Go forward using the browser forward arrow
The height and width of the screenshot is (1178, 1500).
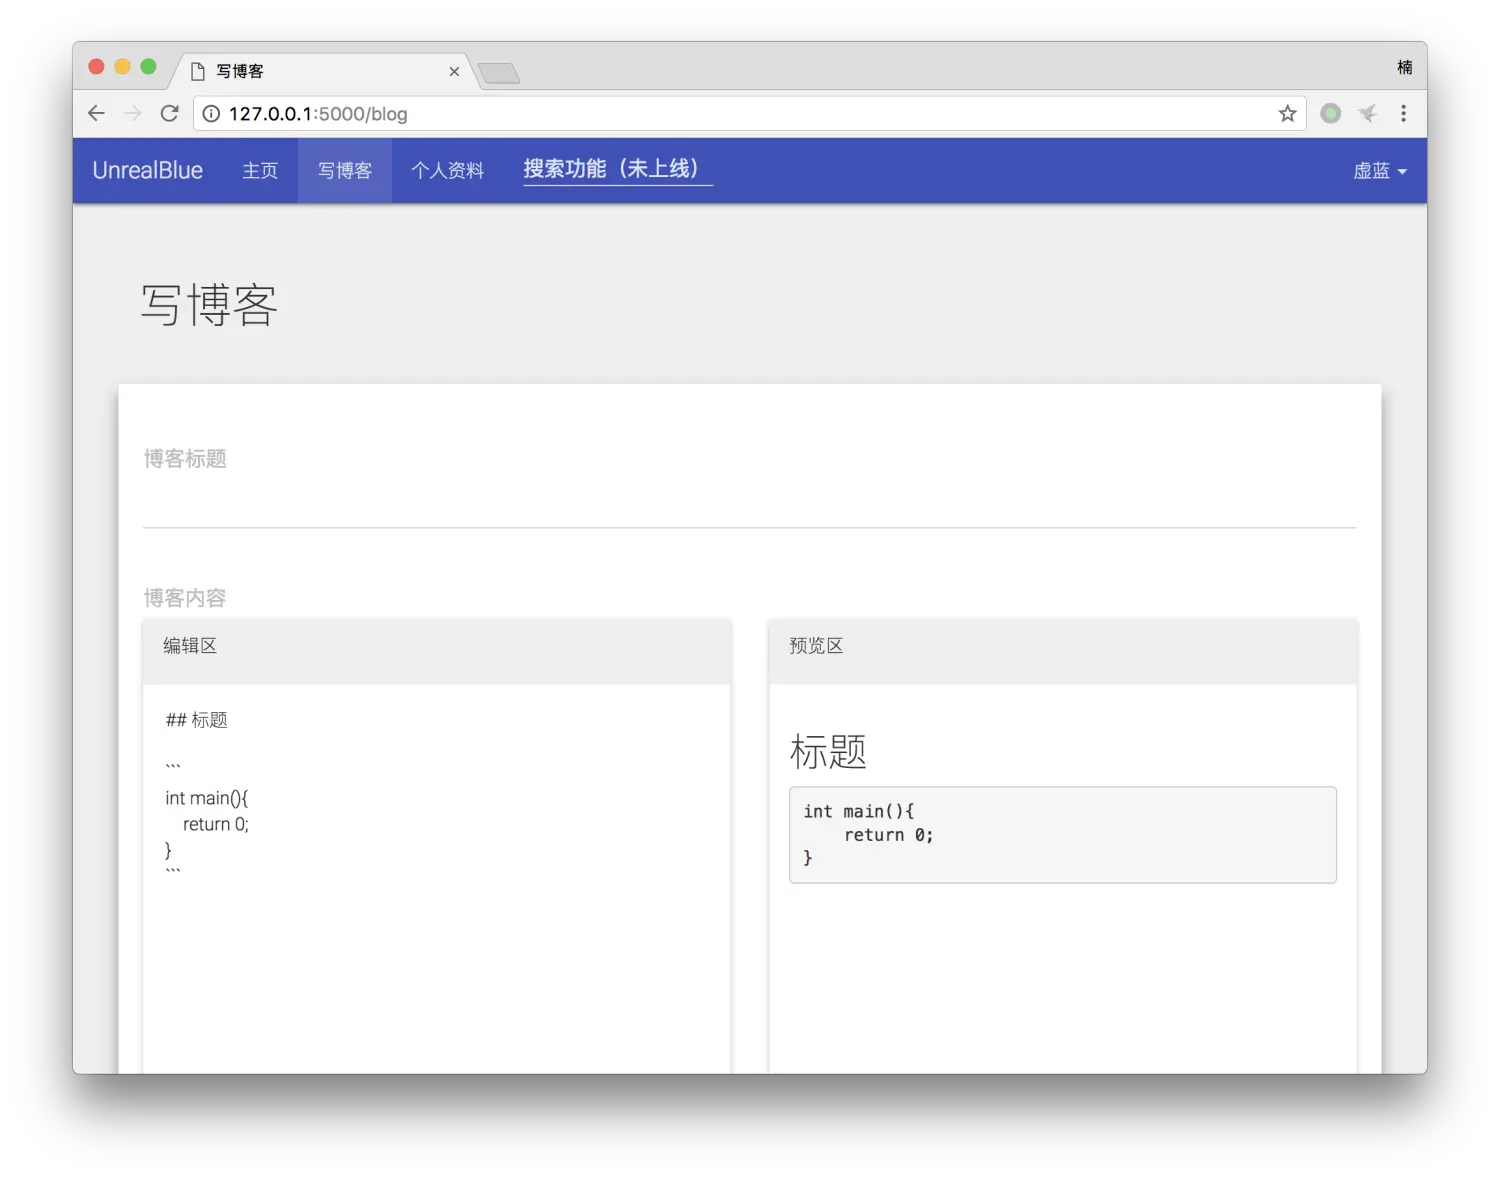[133, 113]
